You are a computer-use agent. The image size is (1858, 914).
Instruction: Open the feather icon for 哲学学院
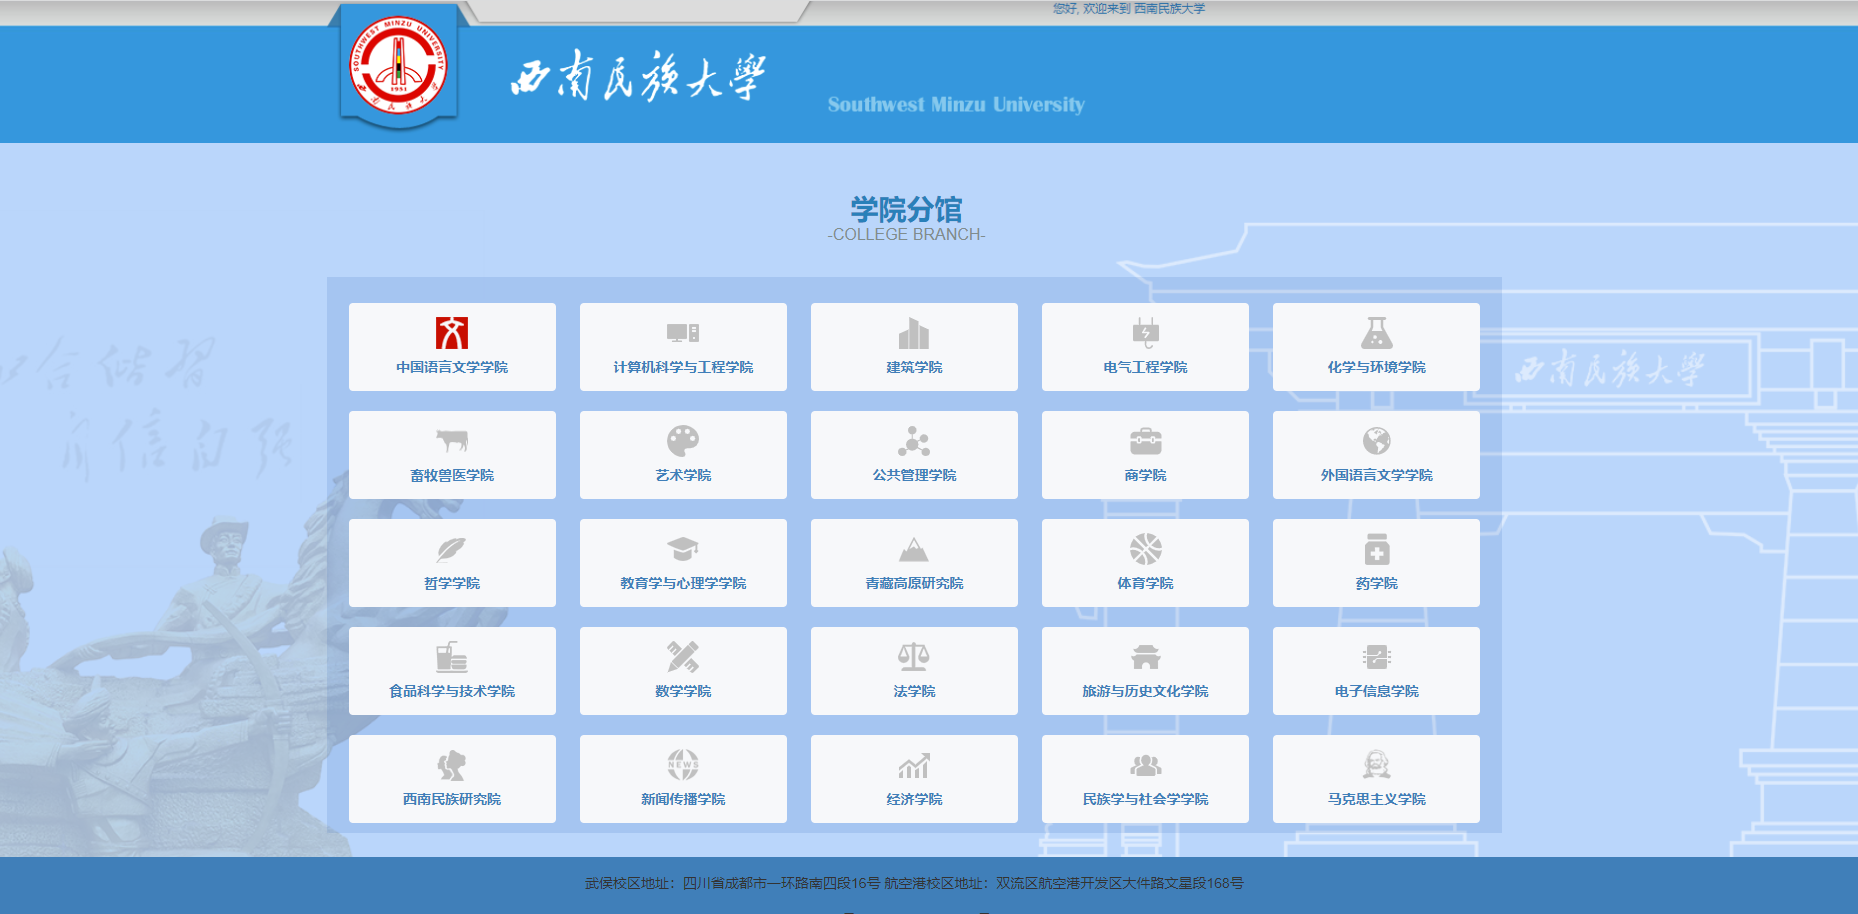point(452,549)
